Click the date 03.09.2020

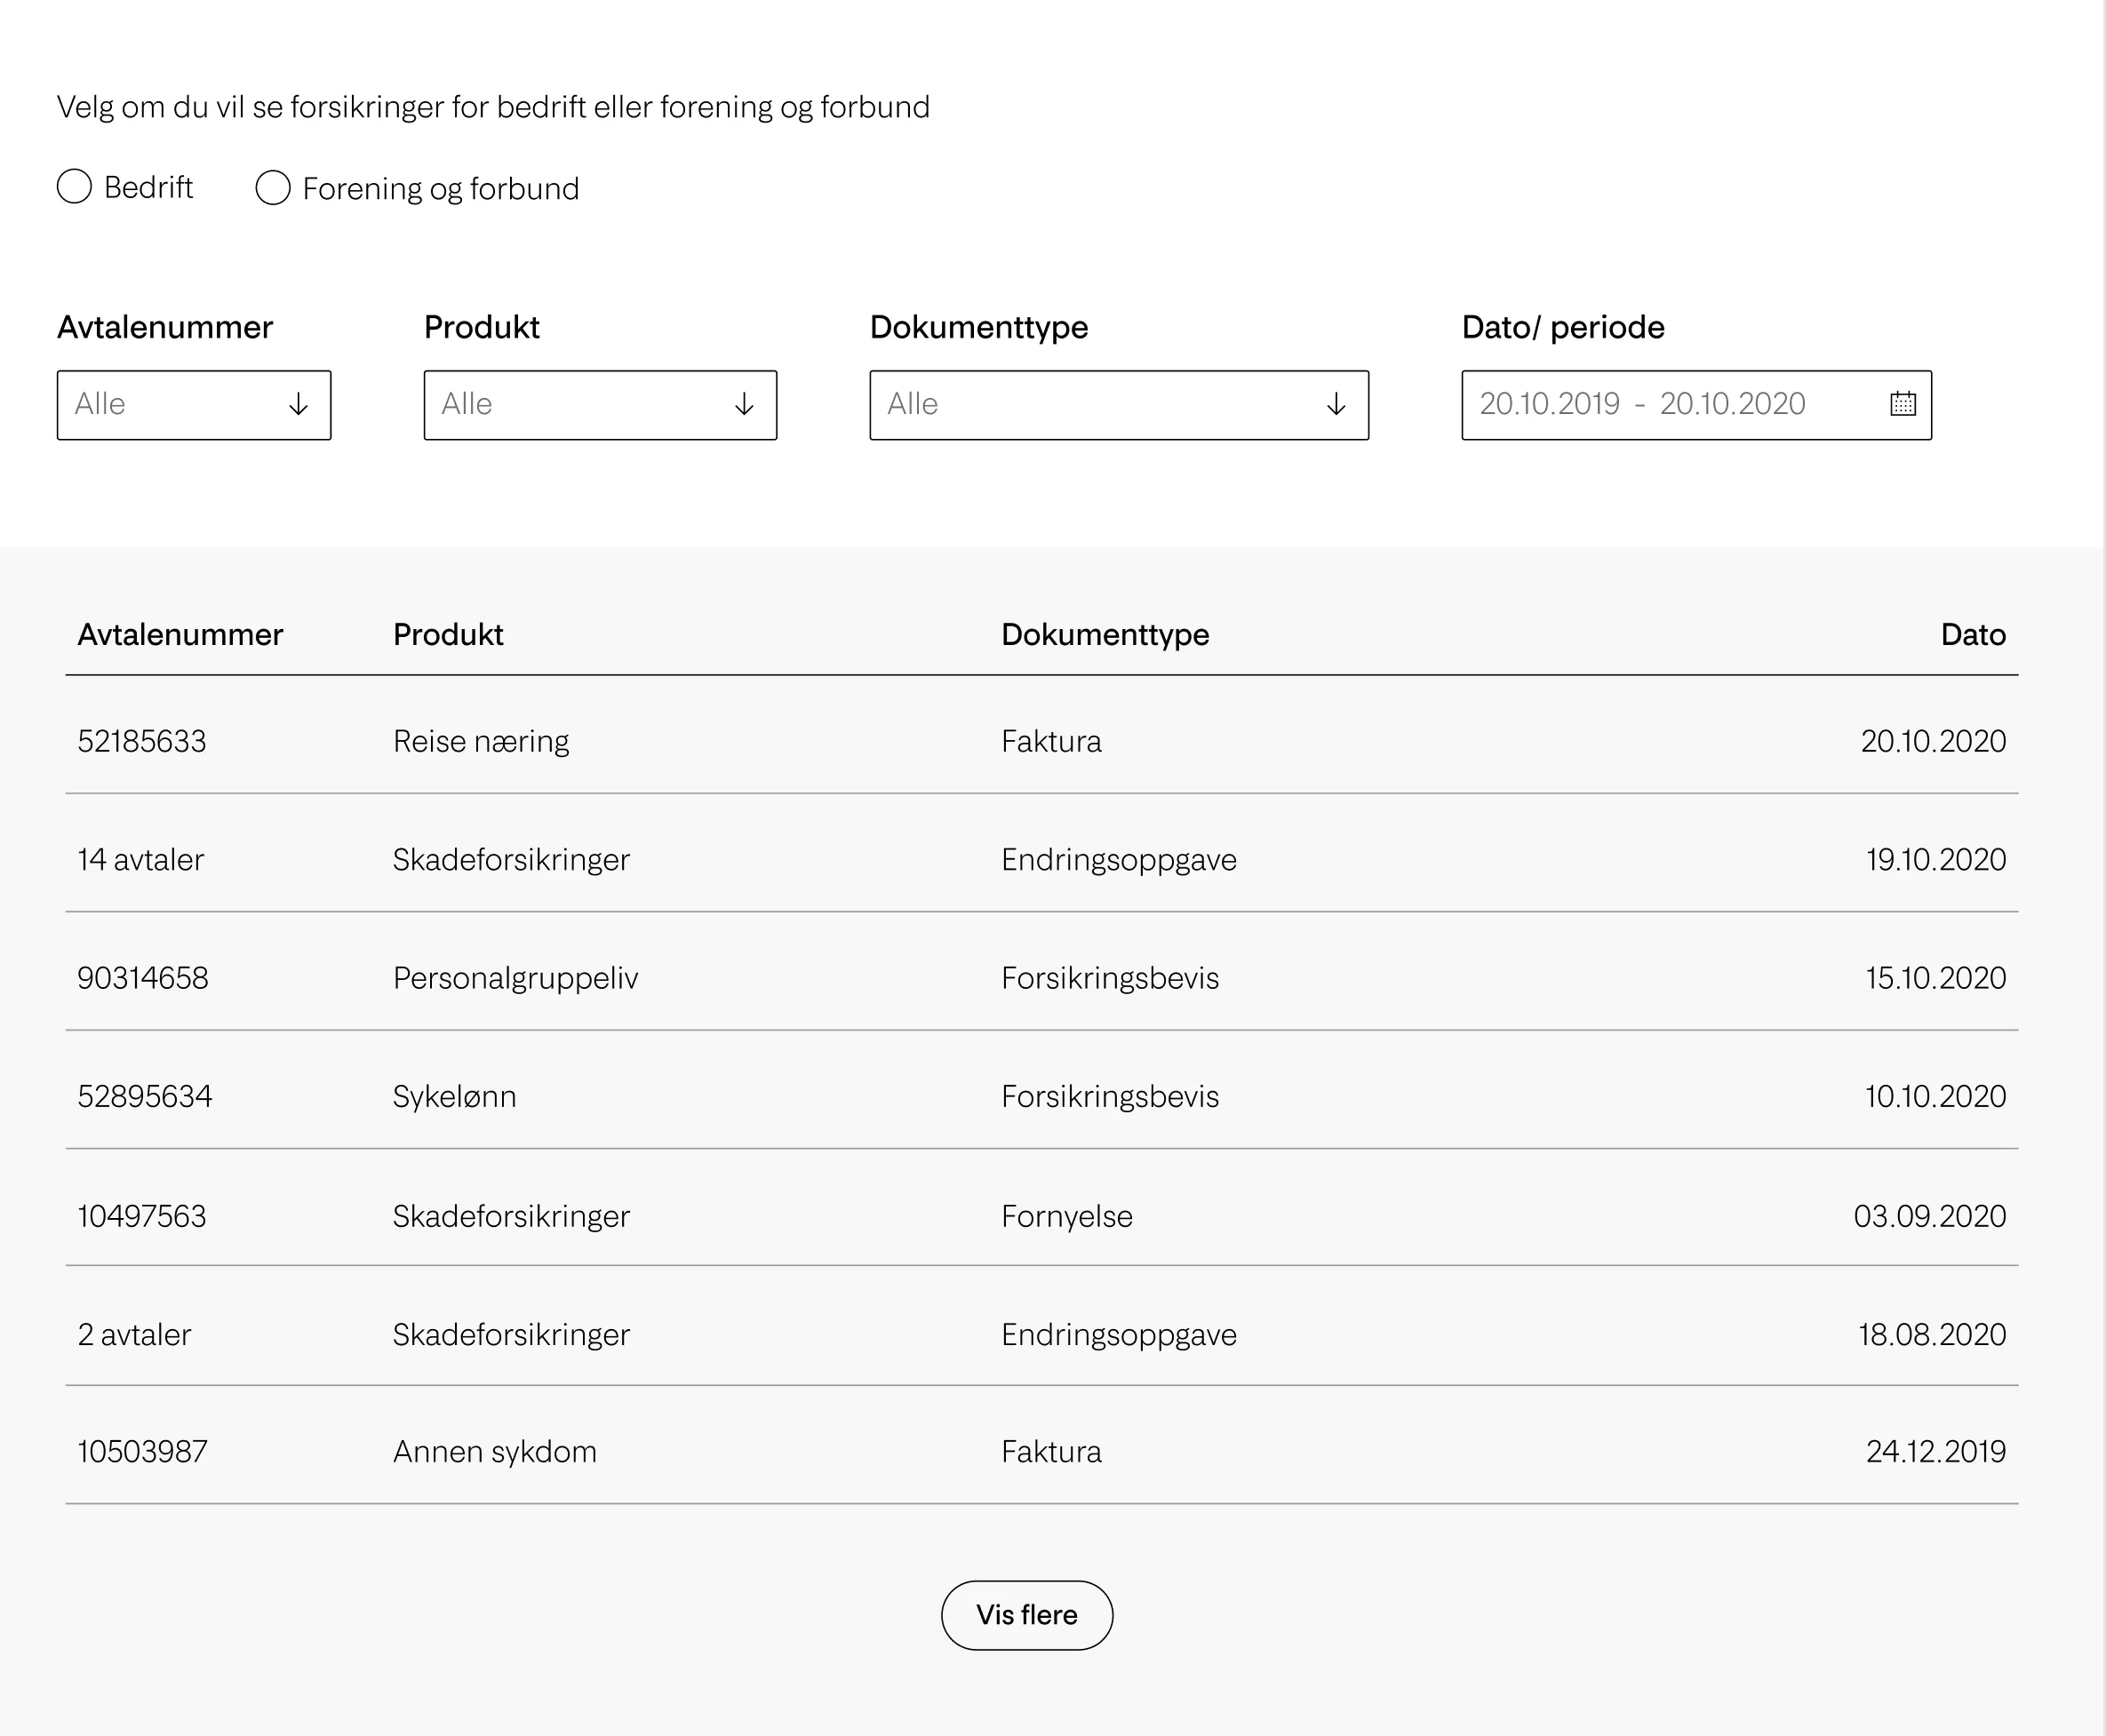pyautogui.click(x=1930, y=1216)
